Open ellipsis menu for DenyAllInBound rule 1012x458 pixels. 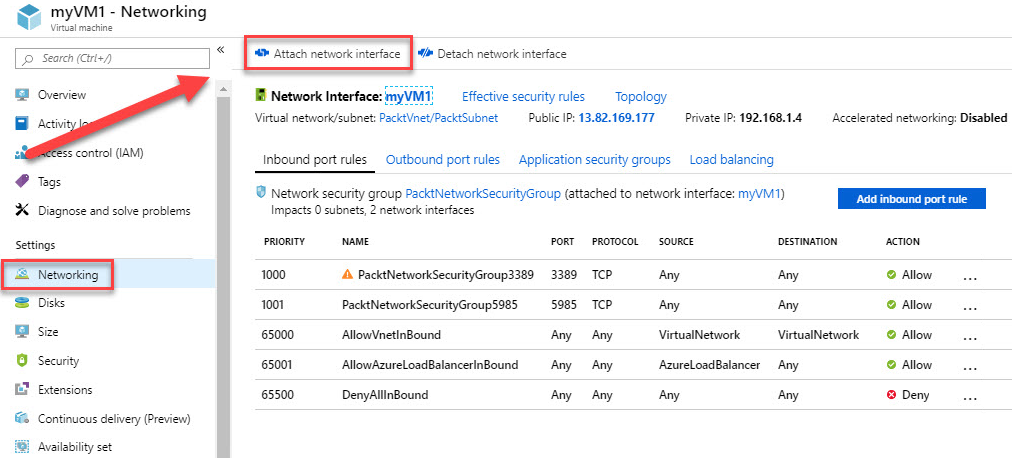pos(969,397)
